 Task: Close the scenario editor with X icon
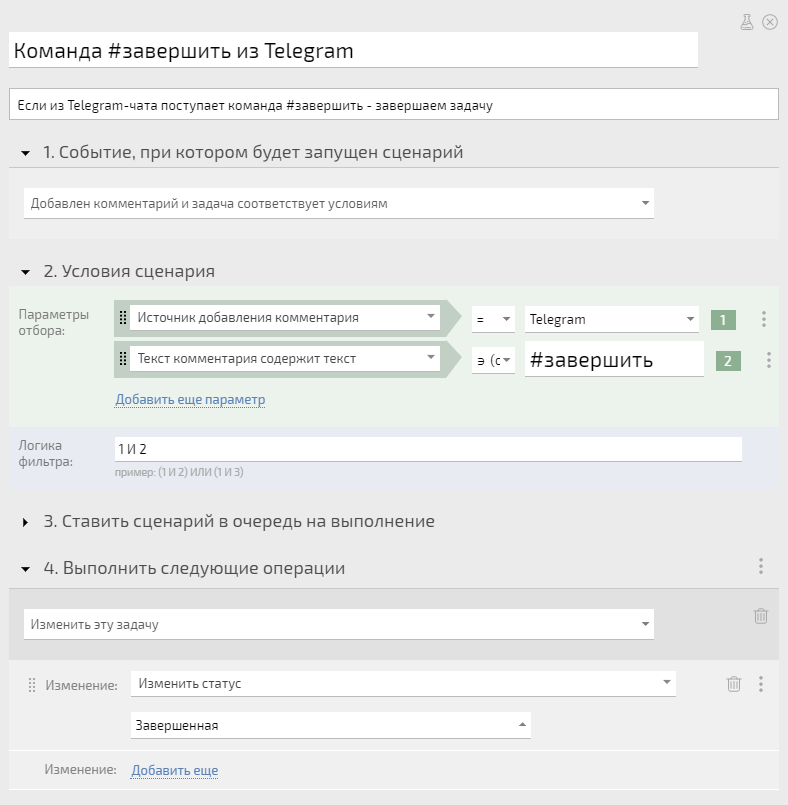click(x=770, y=22)
